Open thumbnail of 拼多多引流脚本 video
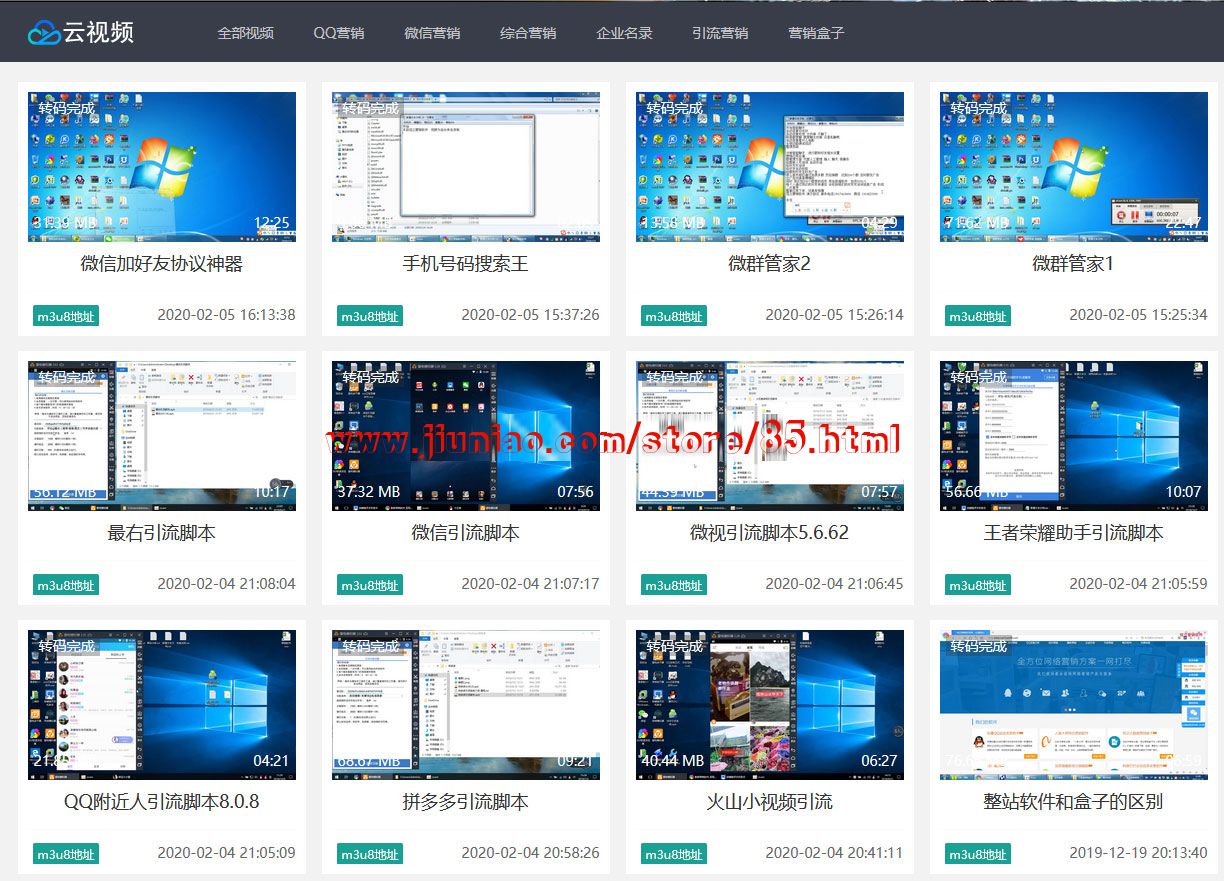Screen dimensions: 1224x881 466,705
